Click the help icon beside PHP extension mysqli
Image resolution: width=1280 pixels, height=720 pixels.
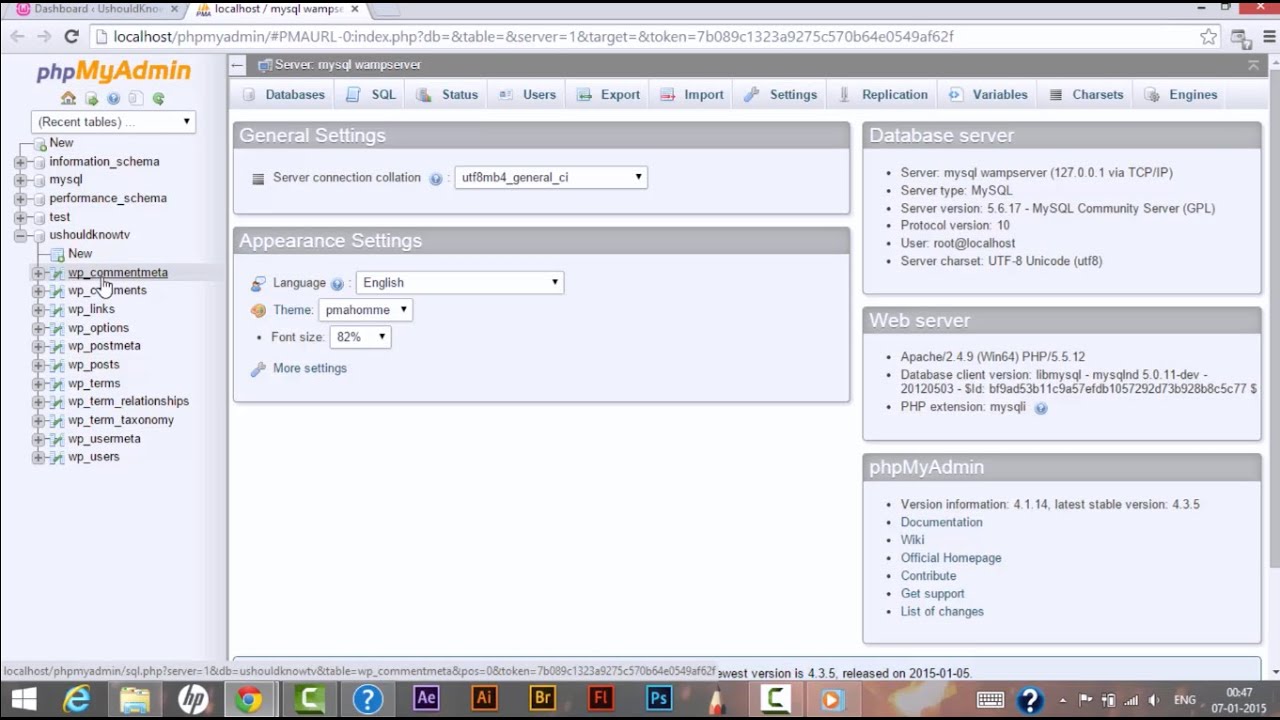click(x=1041, y=408)
